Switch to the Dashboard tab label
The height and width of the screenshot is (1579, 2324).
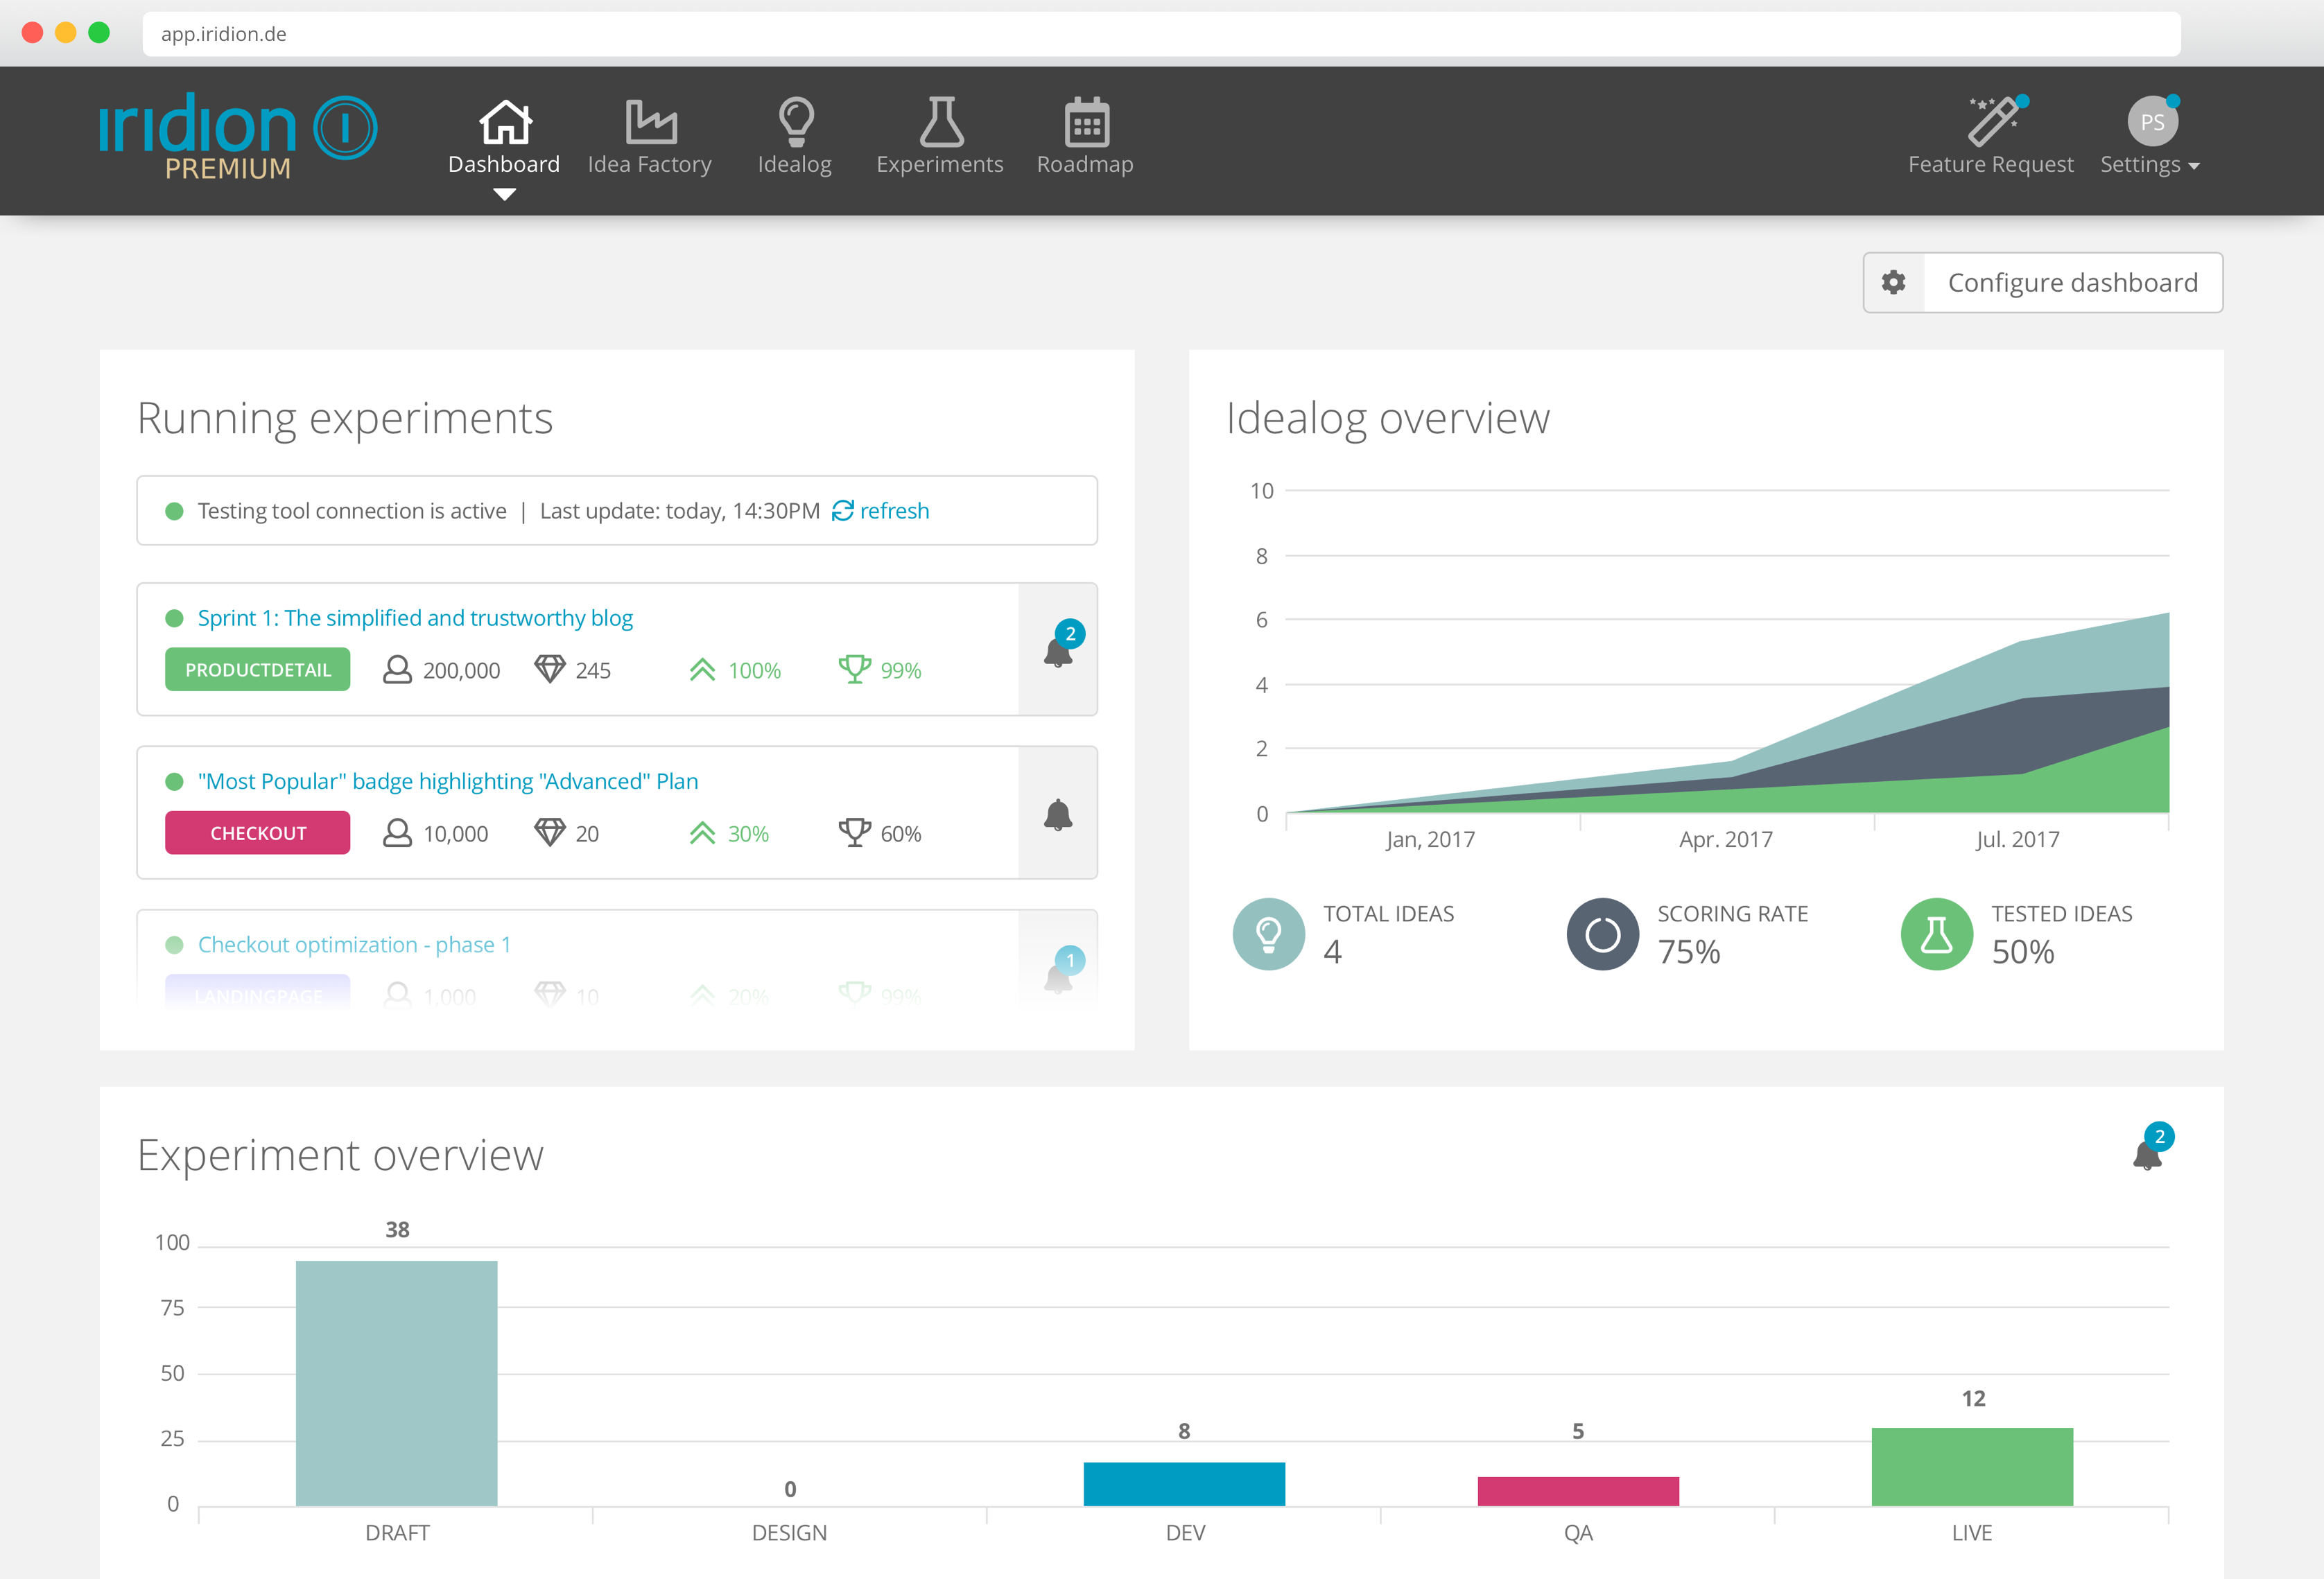pyautogui.click(x=504, y=164)
